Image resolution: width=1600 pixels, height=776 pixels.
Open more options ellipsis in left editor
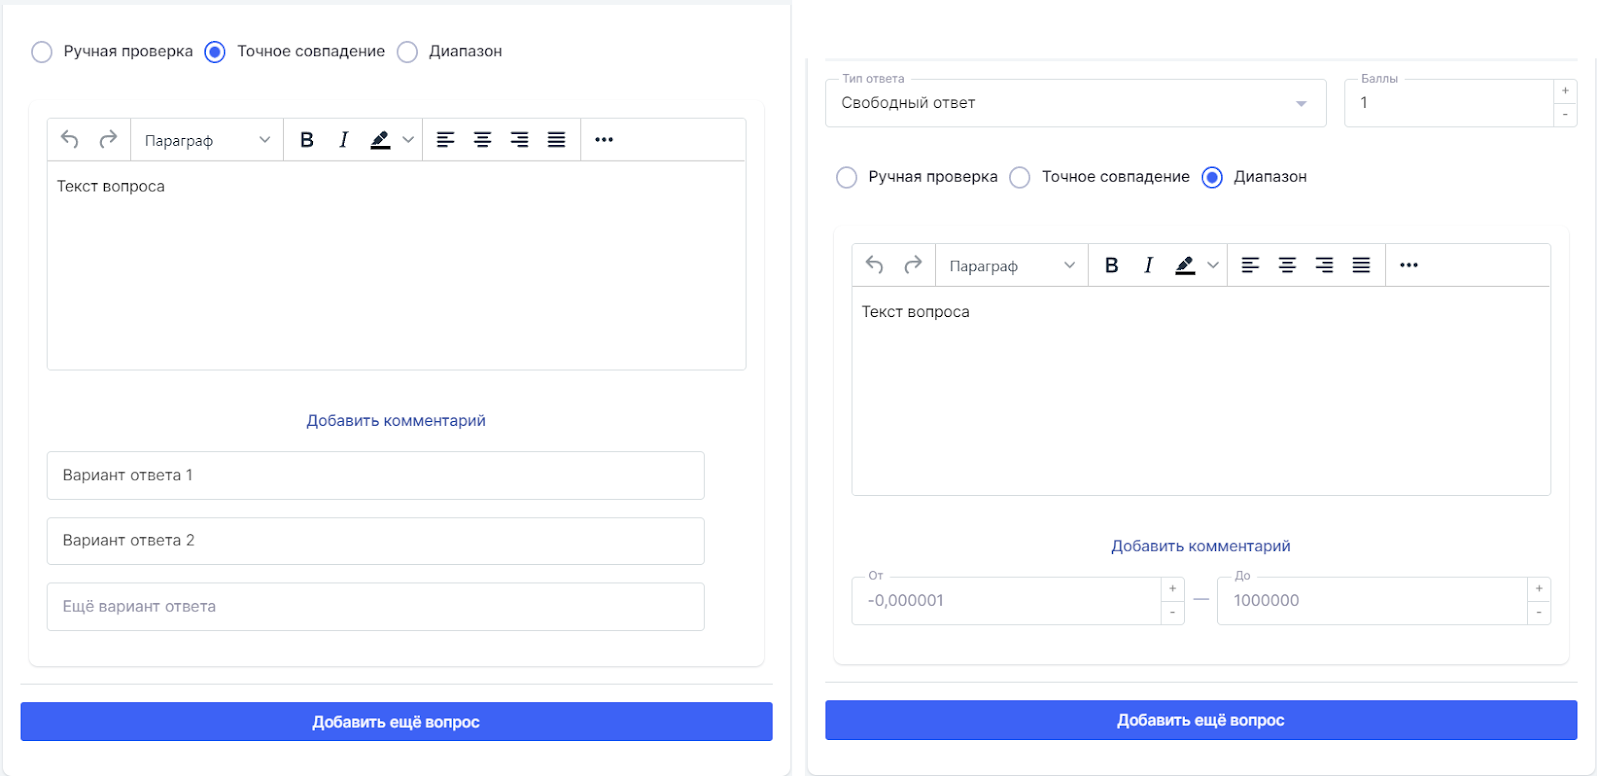point(604,140)
